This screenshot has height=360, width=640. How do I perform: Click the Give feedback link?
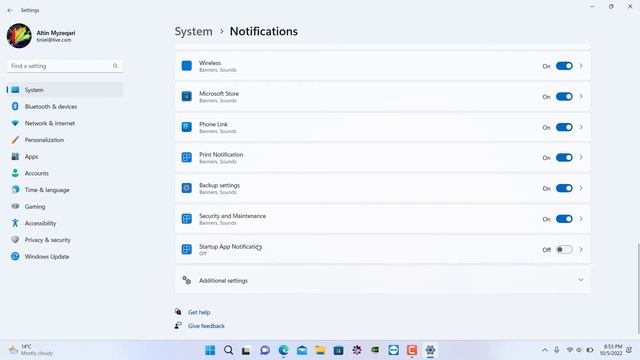click(x=206, y=326)
